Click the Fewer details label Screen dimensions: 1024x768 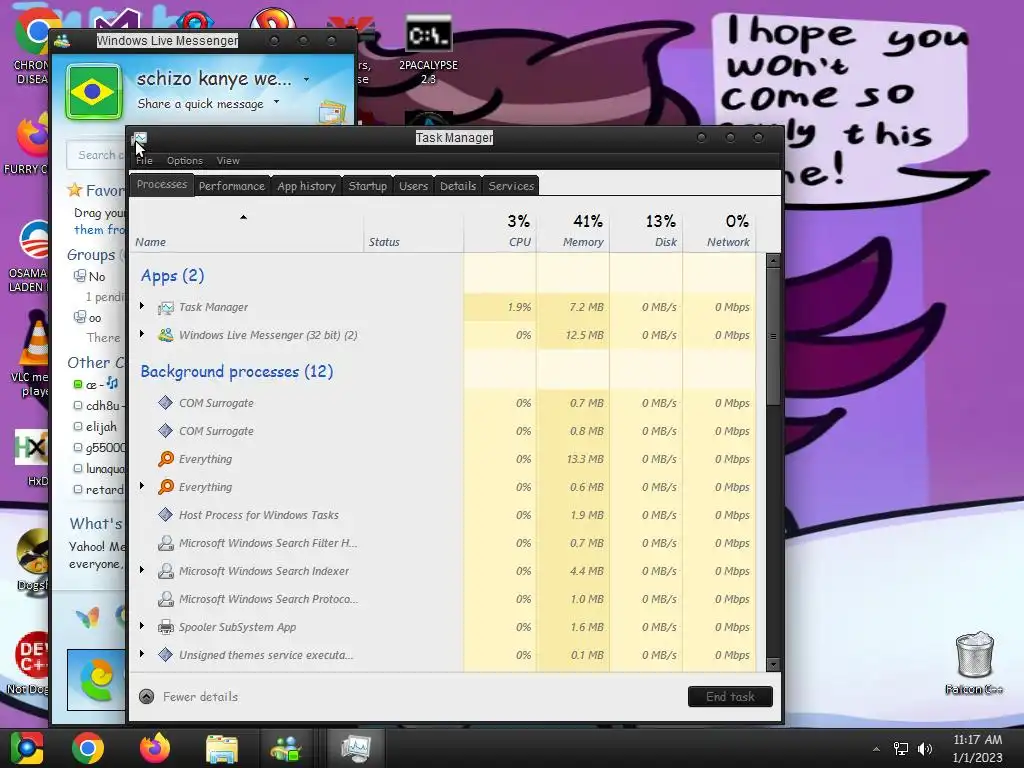point(200,697)
